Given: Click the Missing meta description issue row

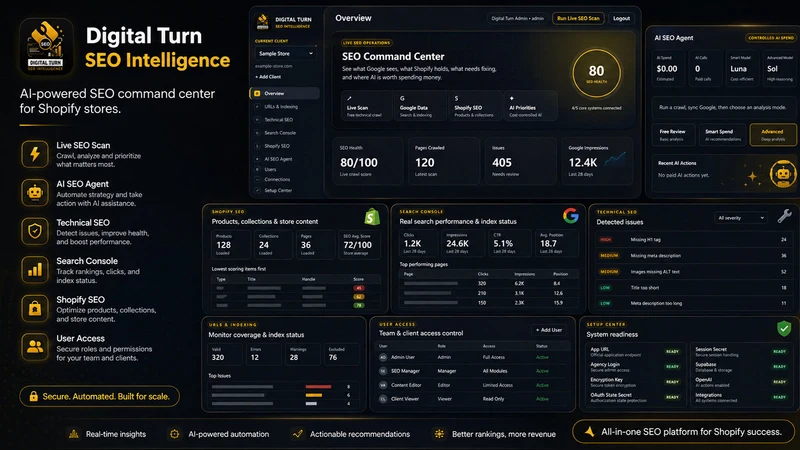Looking at the screenshot, I should click(x=693, y=256).
